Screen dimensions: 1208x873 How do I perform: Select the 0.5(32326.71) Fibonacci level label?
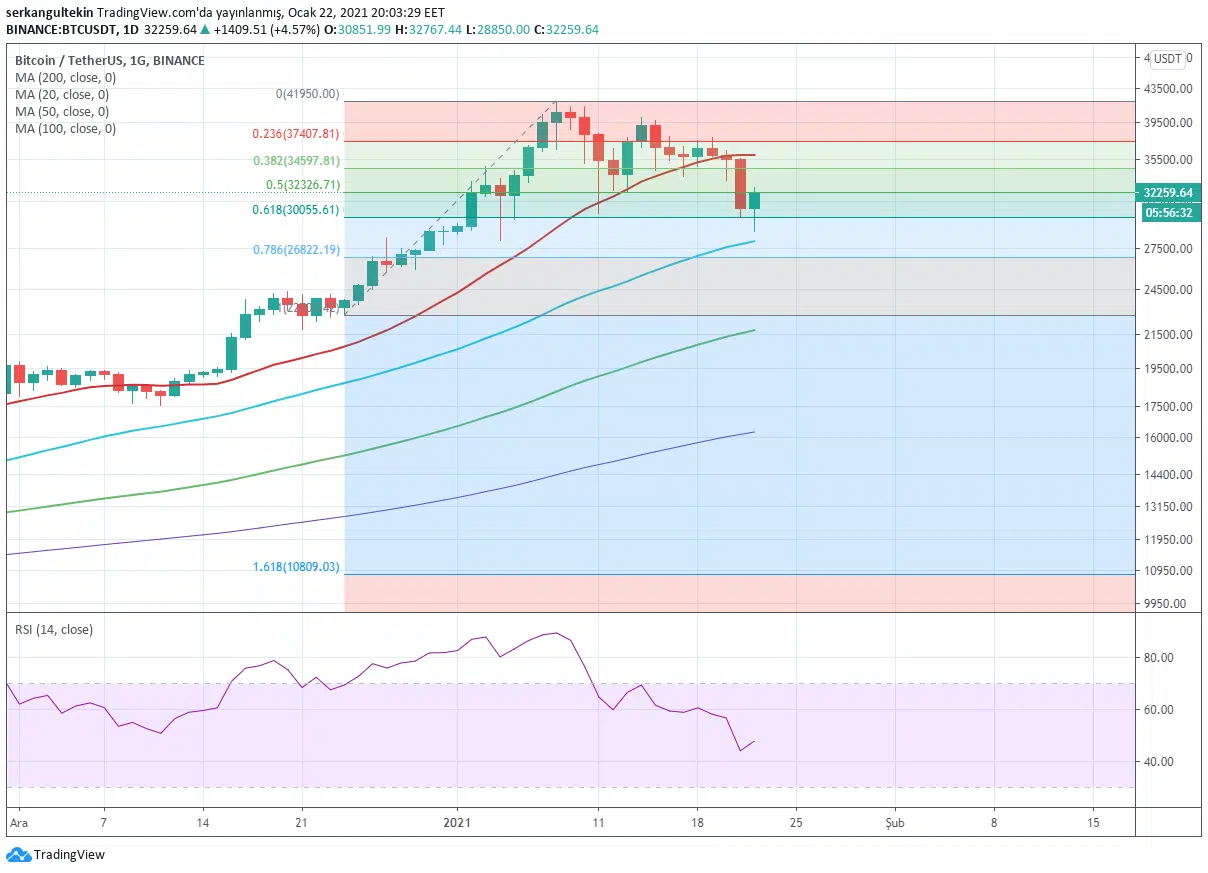coord(302,185)
